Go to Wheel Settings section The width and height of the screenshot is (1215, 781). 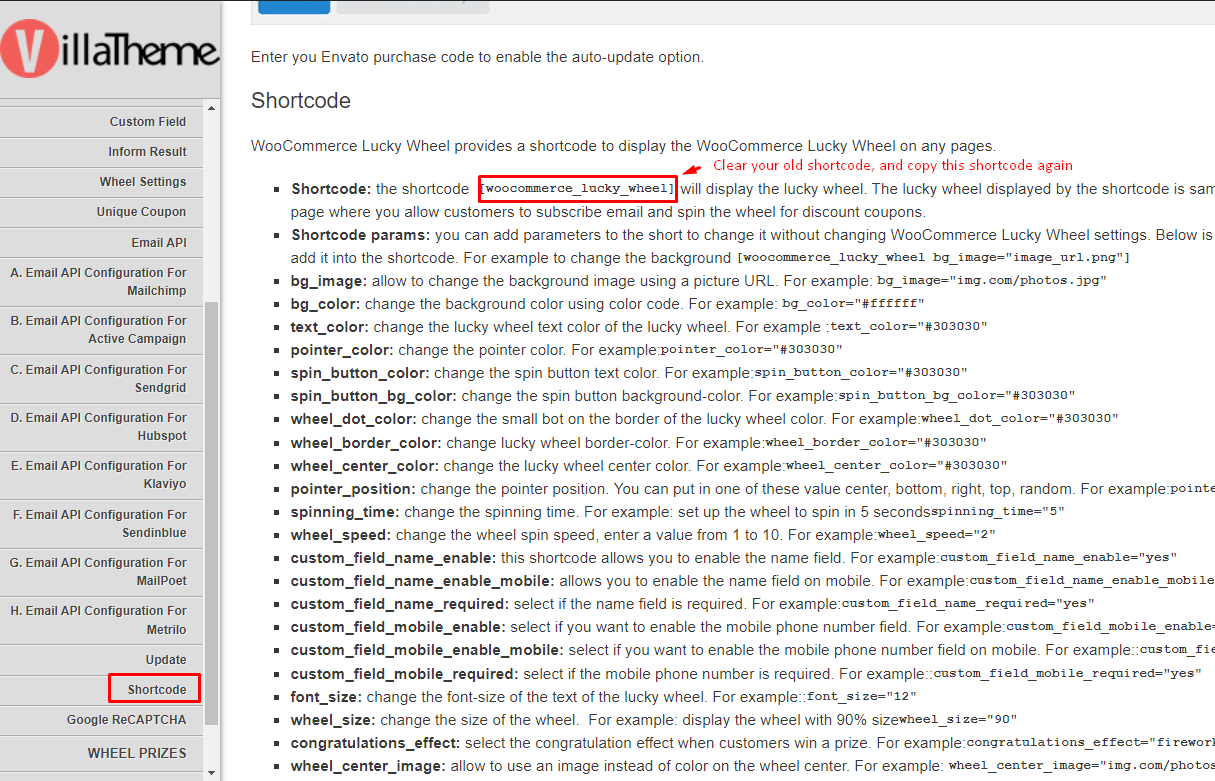[x=101, y=182]
